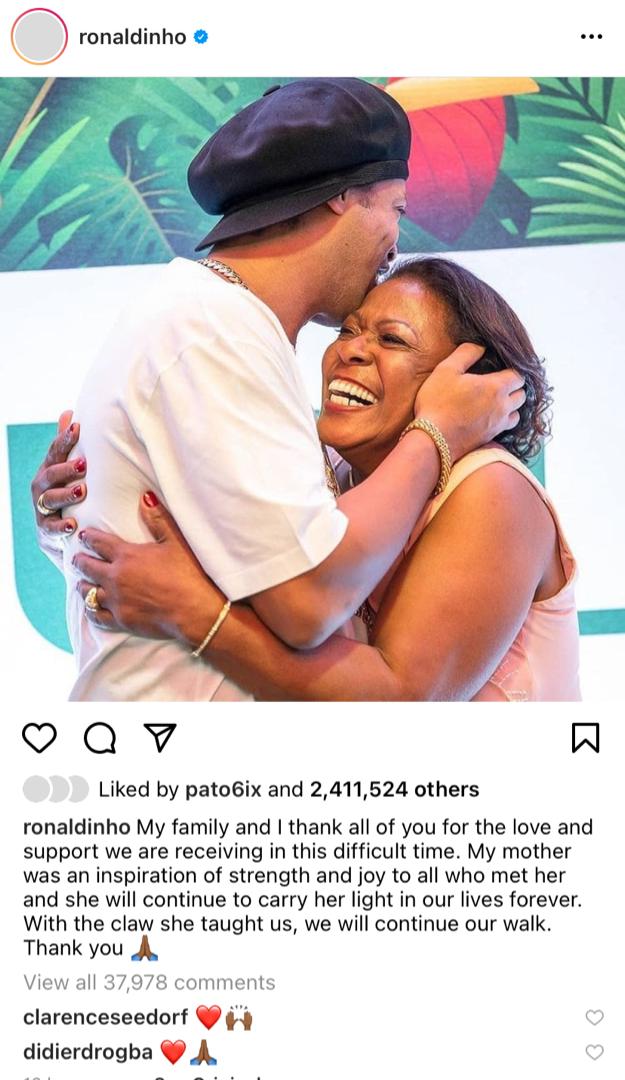View all 37,978 comments
The height and width of the screenshot is (1080, 625).
(150, 982)
